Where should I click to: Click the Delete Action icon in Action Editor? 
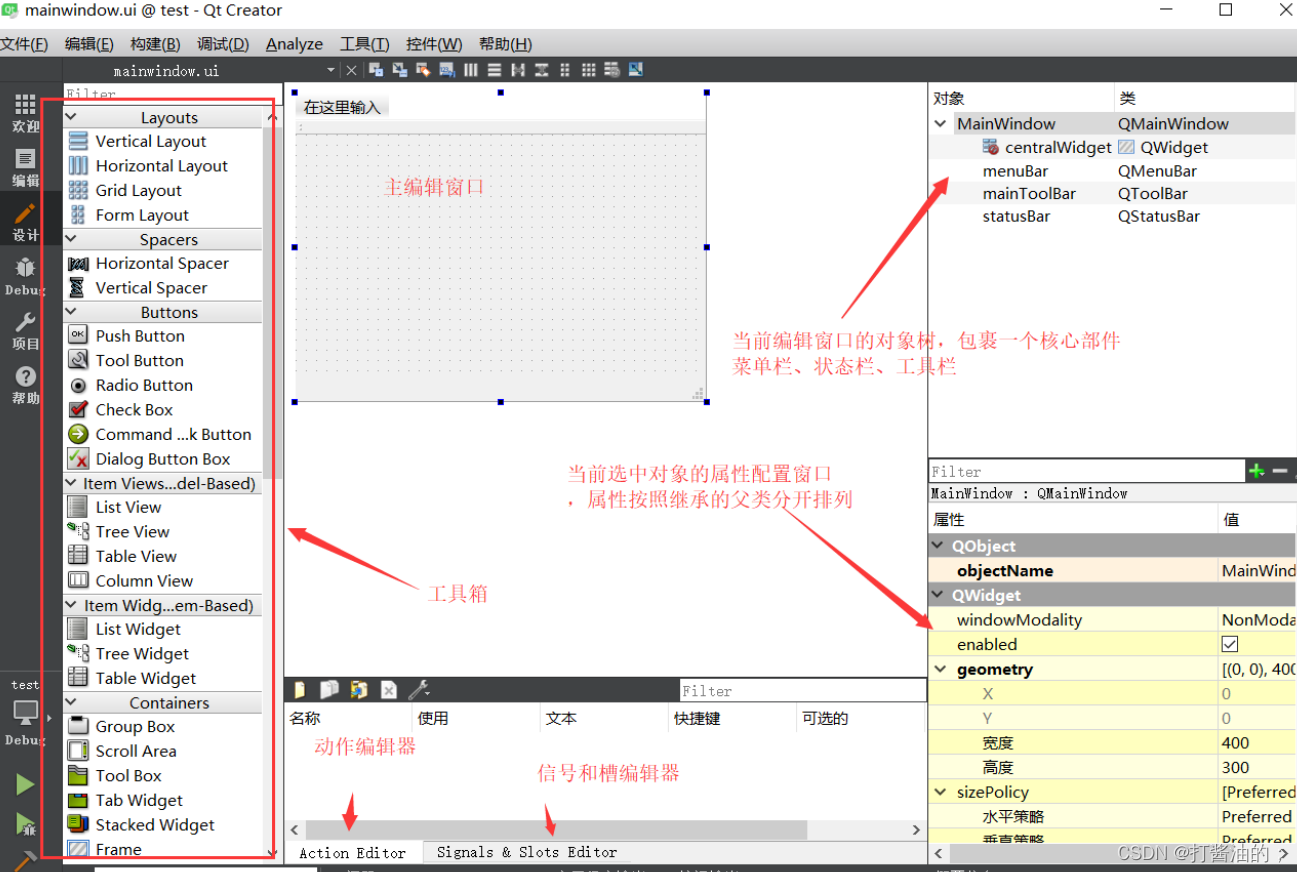(x=388, y=690)
